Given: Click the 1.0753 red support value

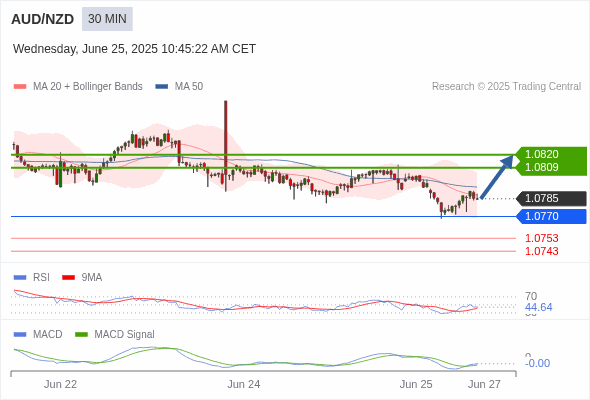Looking at the screenshot, I should tap(541, 238).
